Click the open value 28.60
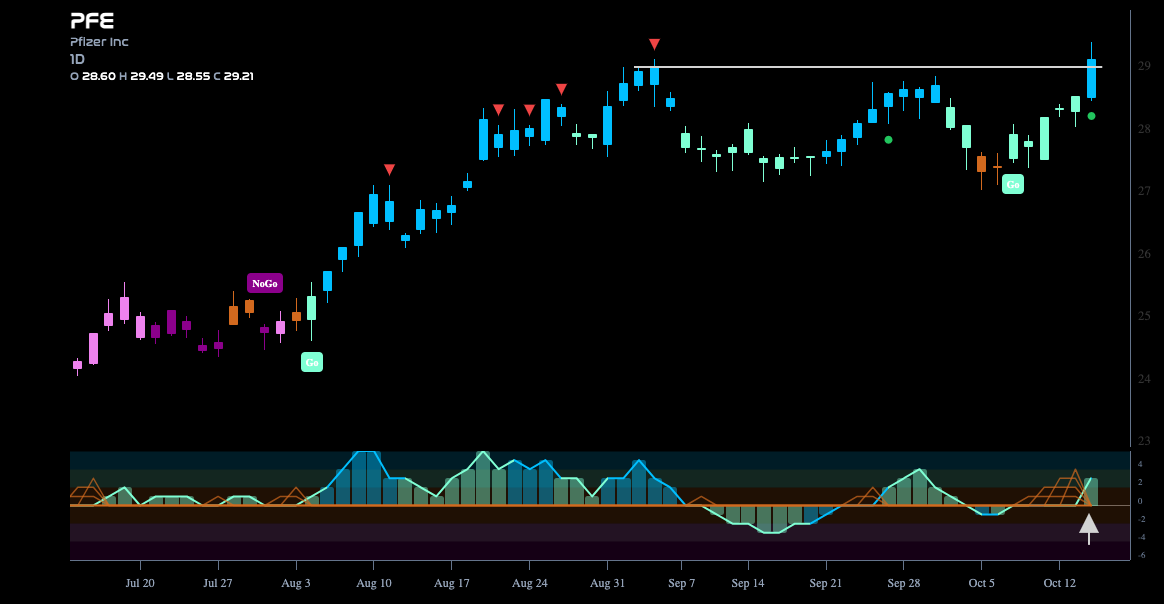 click(x=99, y=76)
